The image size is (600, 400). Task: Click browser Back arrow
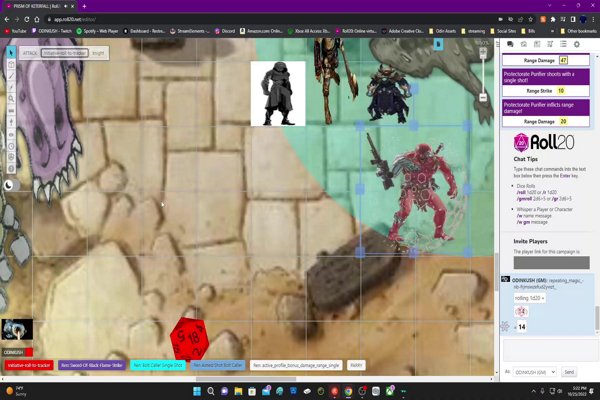click(x=7, y=19)
